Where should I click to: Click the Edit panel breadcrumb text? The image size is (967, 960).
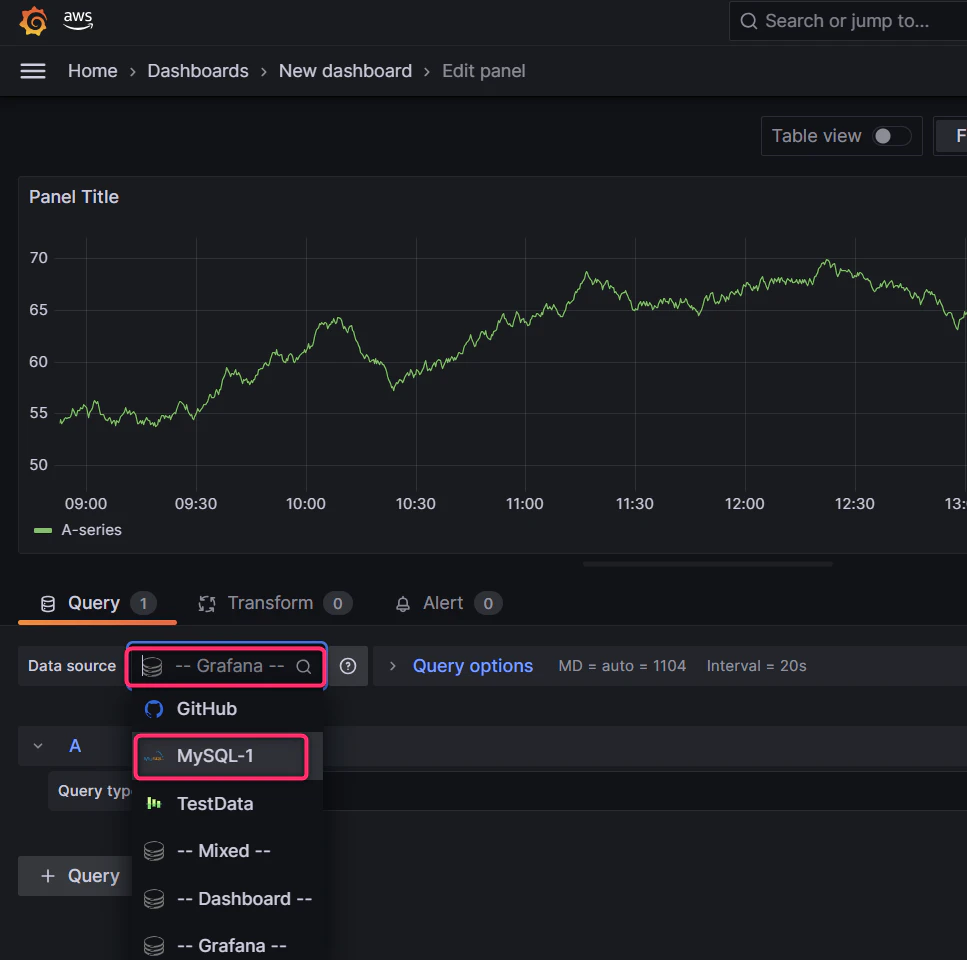tap(484, 71)
